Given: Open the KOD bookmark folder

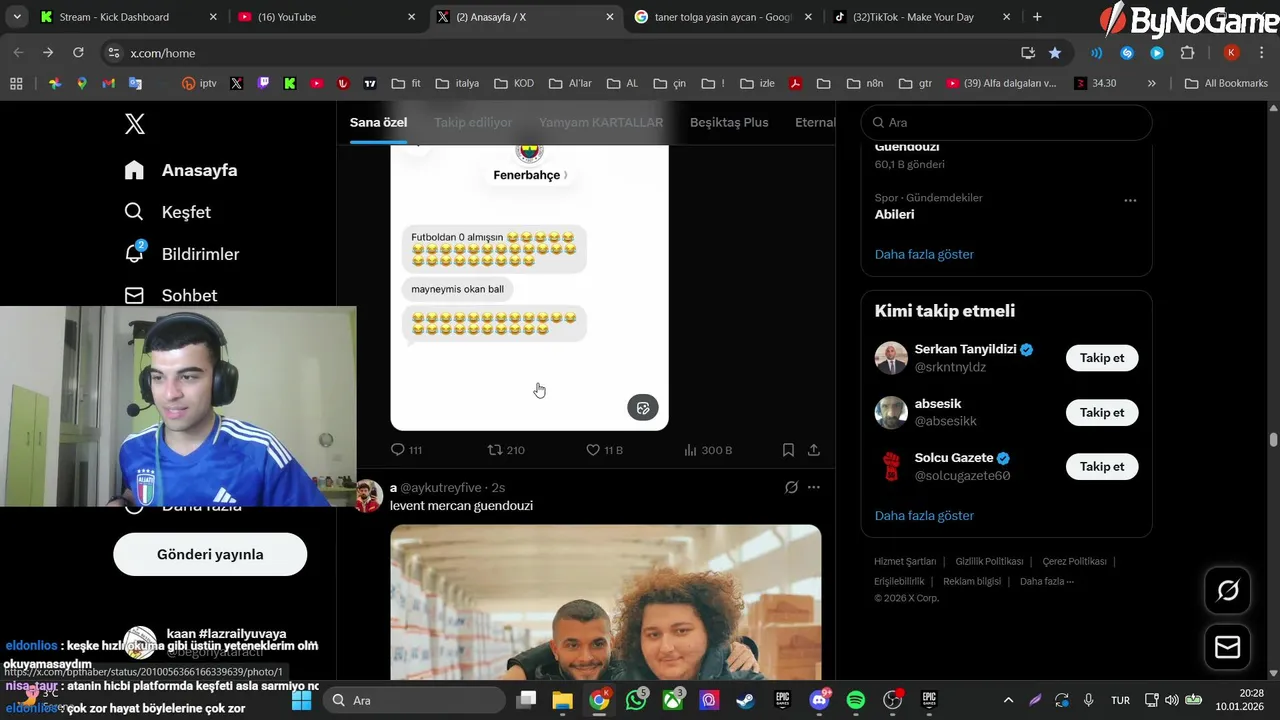Looking at the screenshot, I should click(x=514, y=83).
